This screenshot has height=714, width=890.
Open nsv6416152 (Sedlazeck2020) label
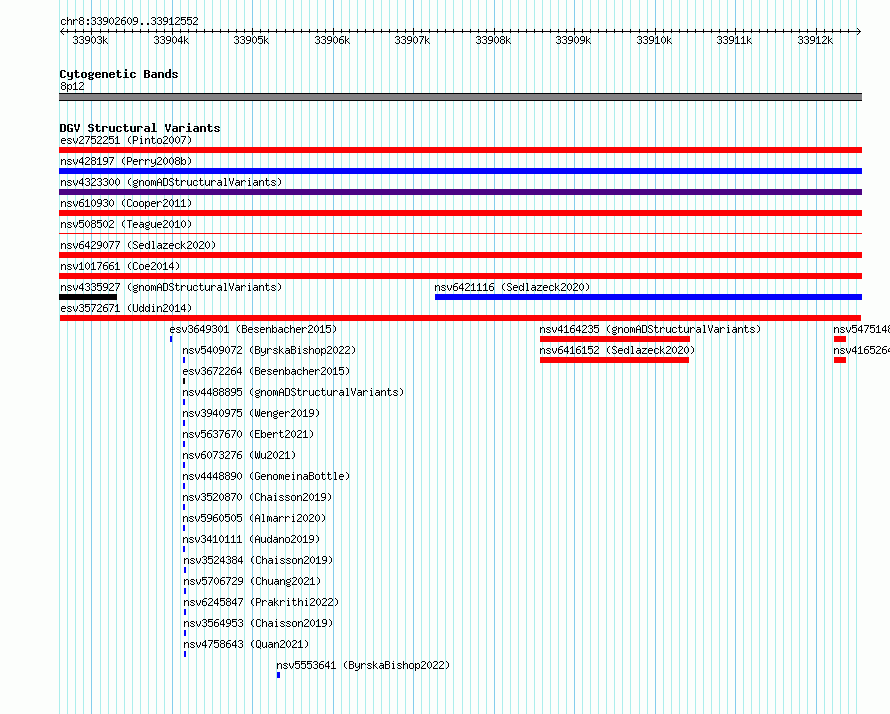(x=617, y=350)
